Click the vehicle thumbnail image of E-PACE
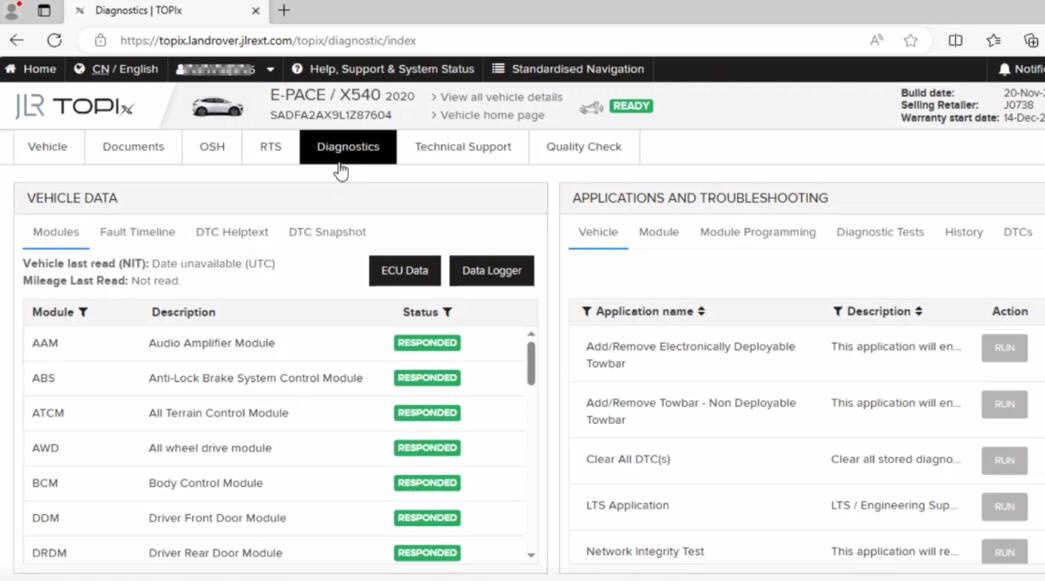 coord(217,107)
